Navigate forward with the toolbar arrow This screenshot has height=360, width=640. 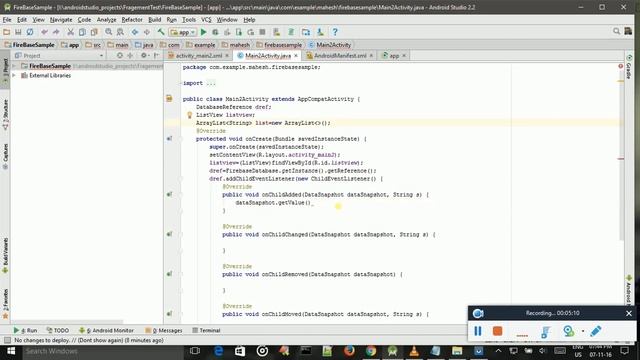point(147,32)
